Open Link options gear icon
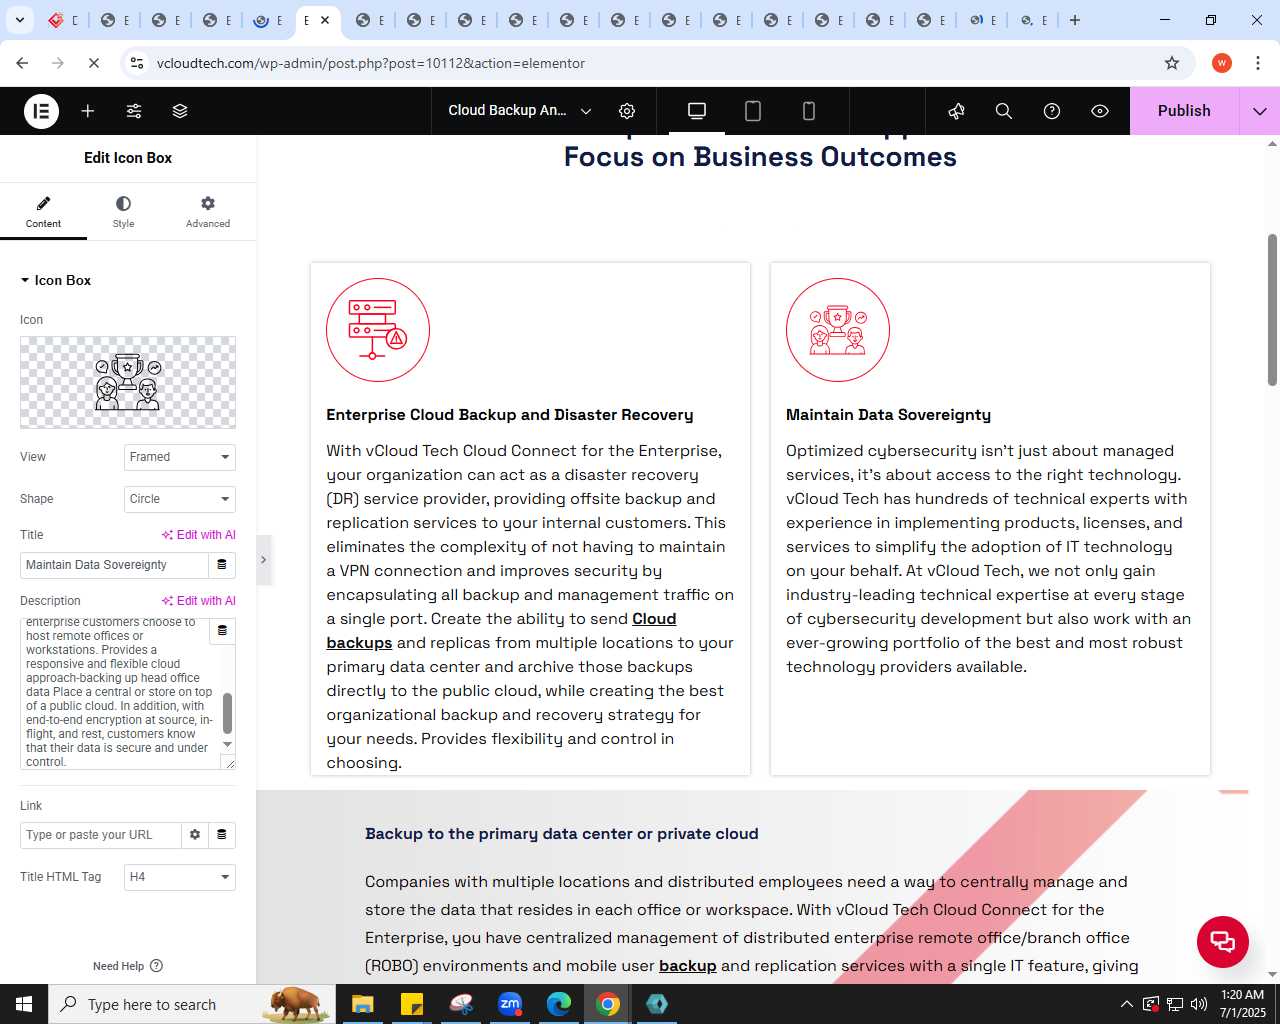 pos(195,835)
